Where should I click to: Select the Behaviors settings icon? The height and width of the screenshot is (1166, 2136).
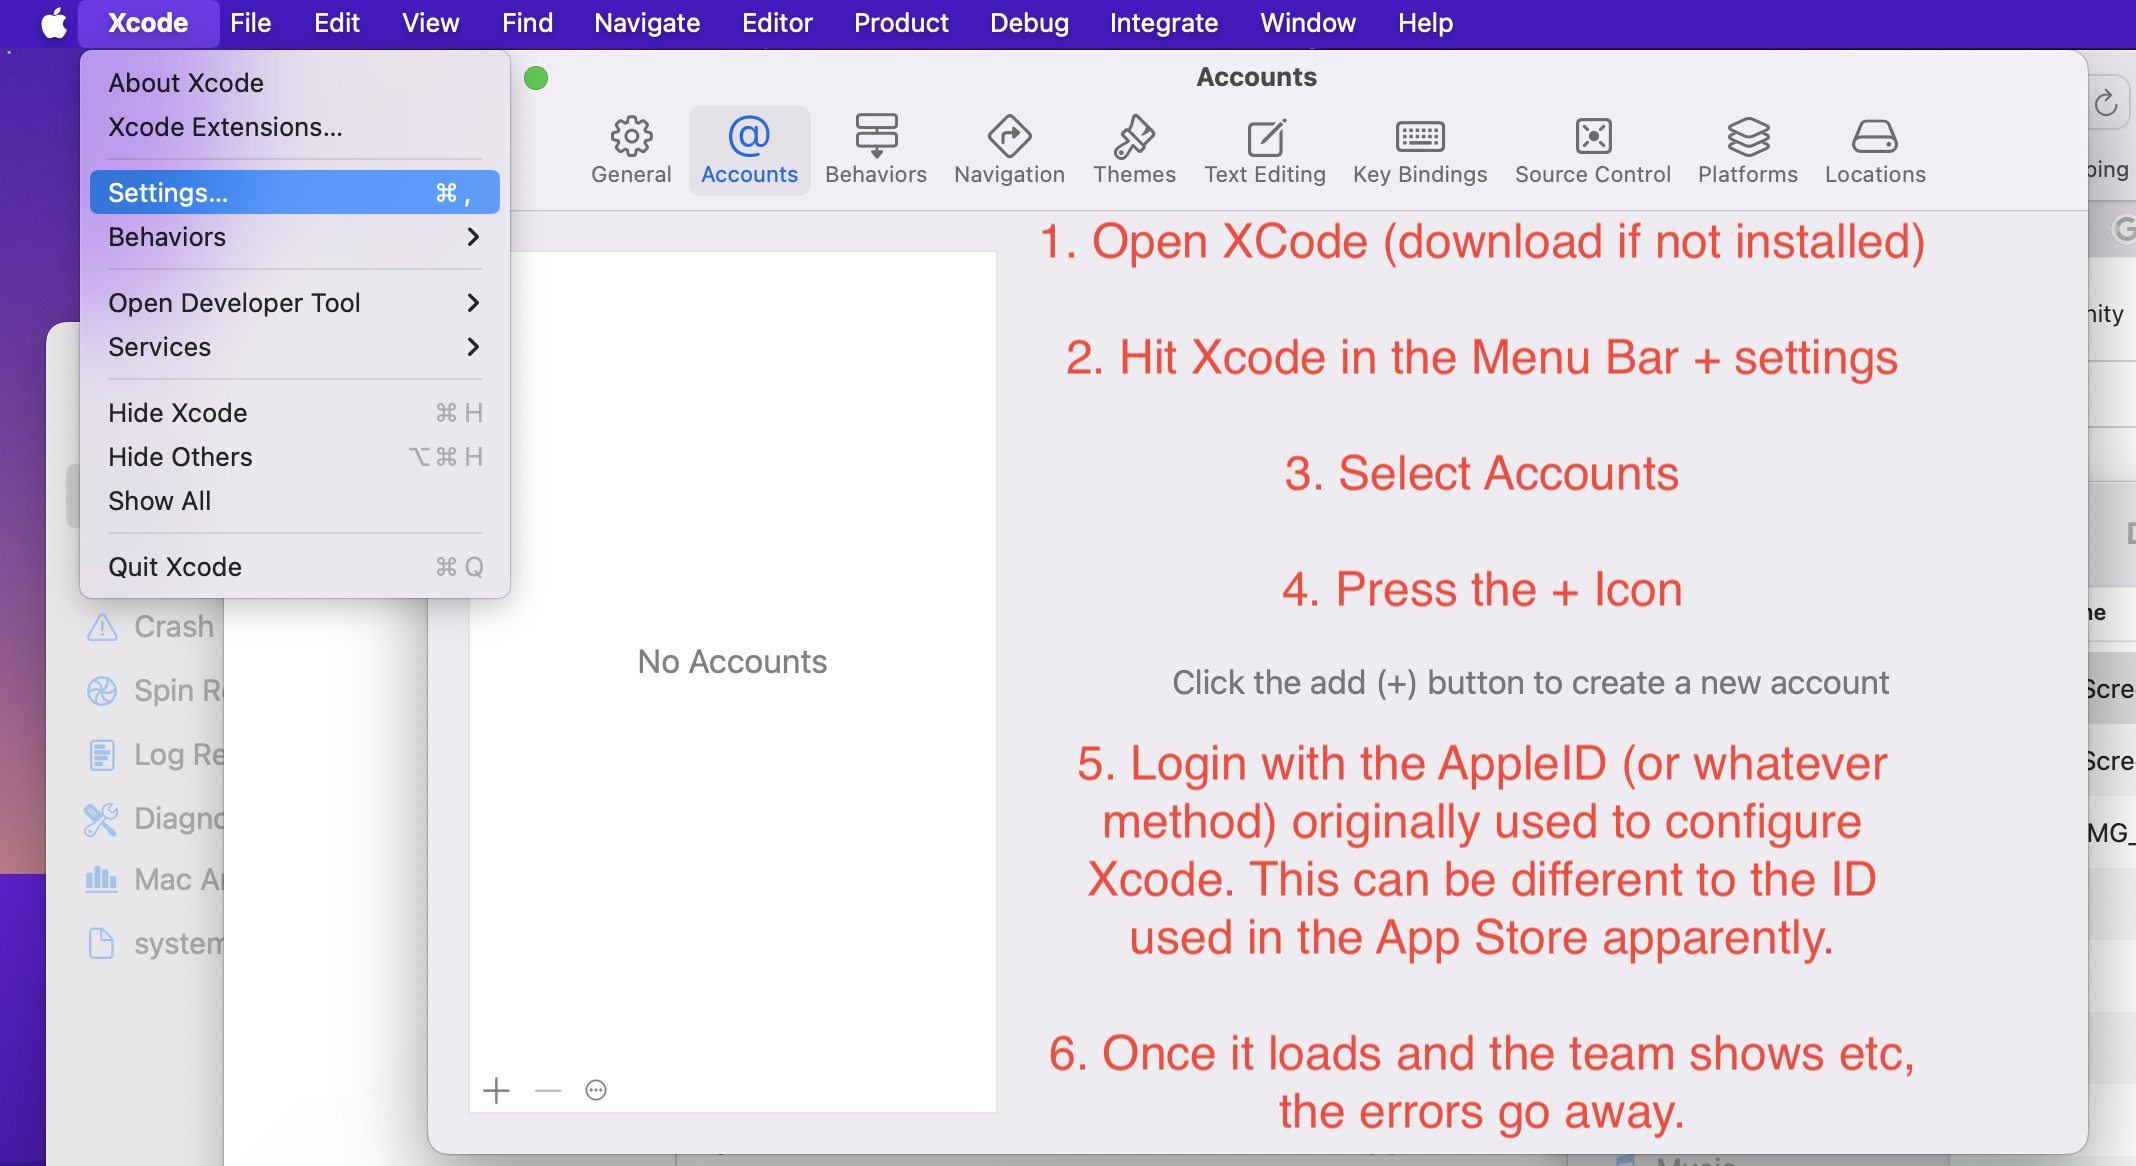[876, 150]
